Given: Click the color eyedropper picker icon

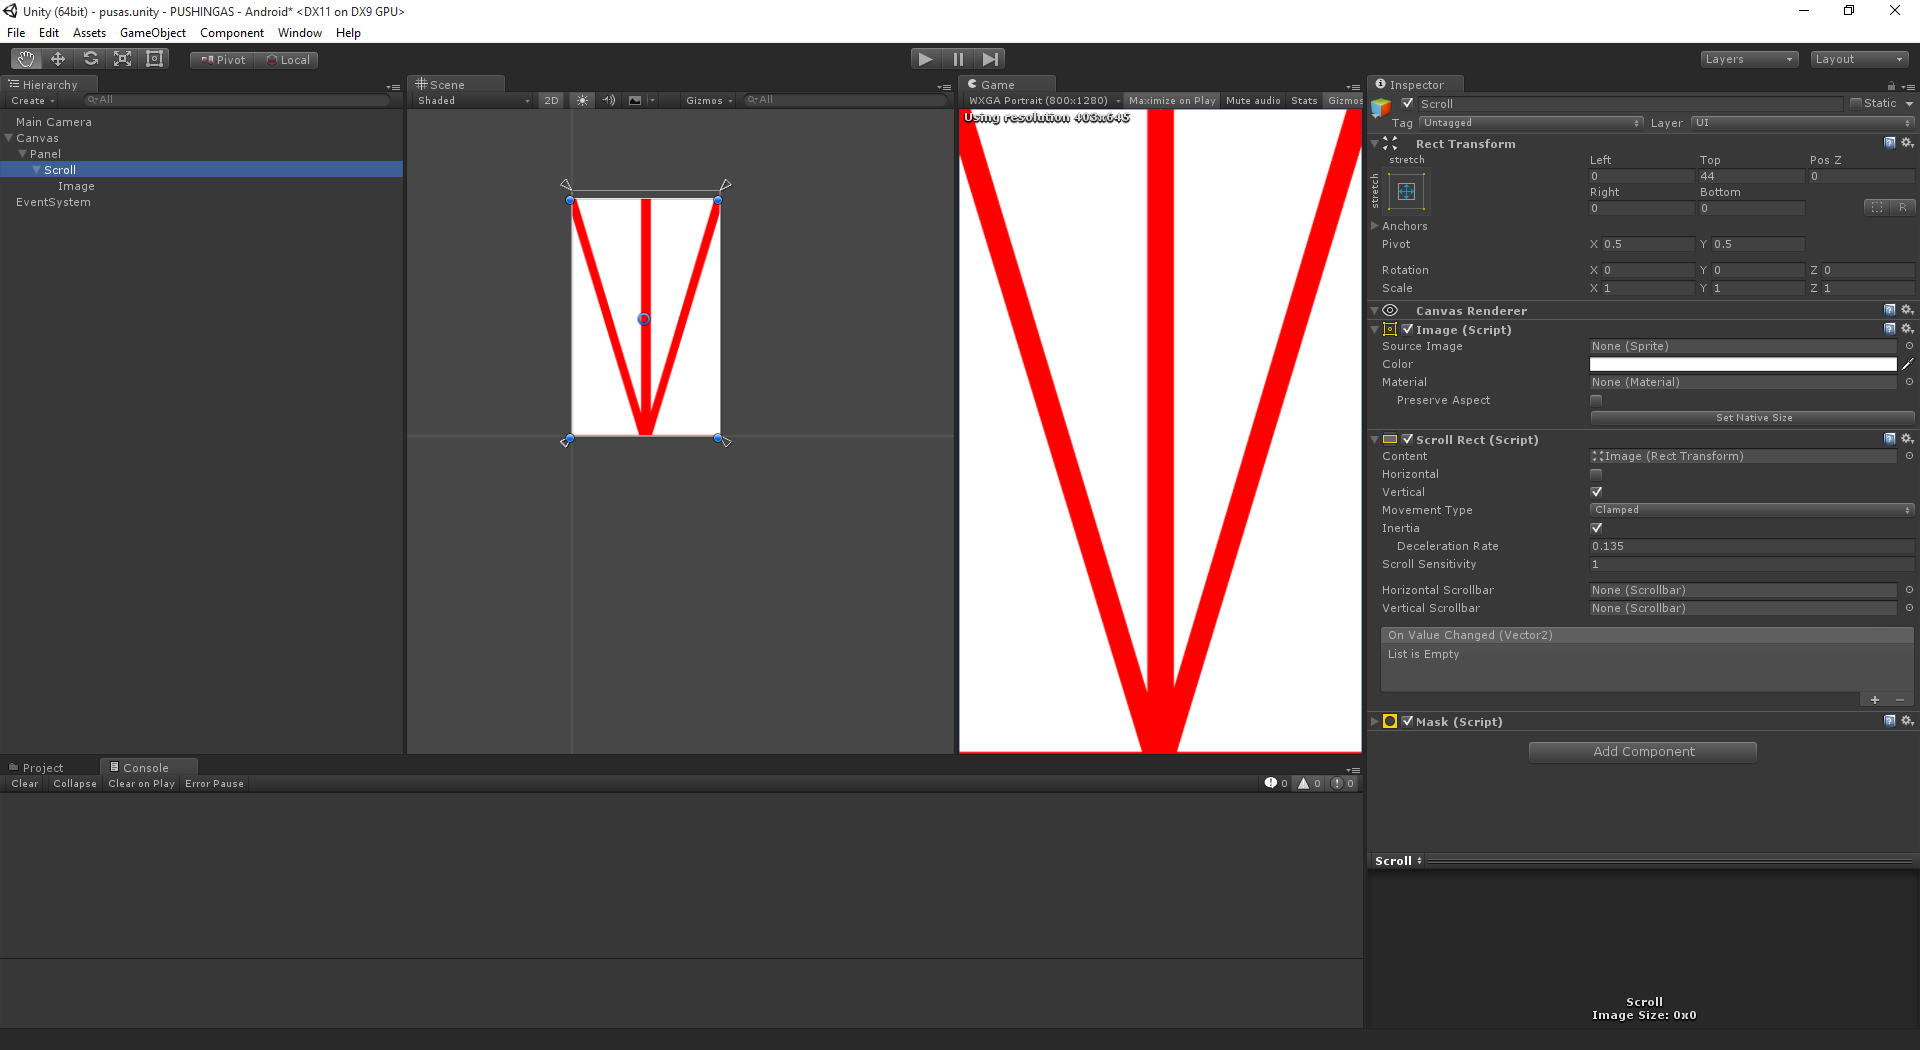Looking at the screenshot, I should [x=1907, y=364].
